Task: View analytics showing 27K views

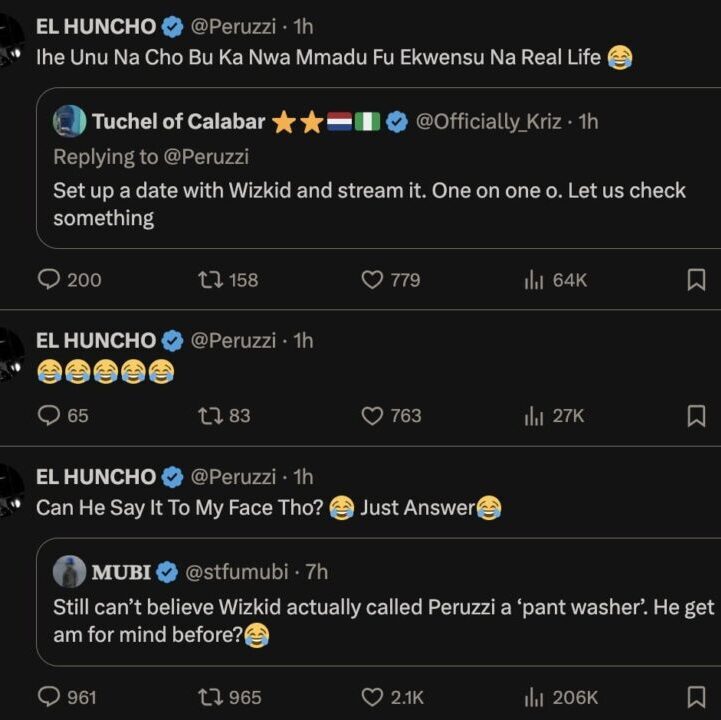Action: [534, 415]
